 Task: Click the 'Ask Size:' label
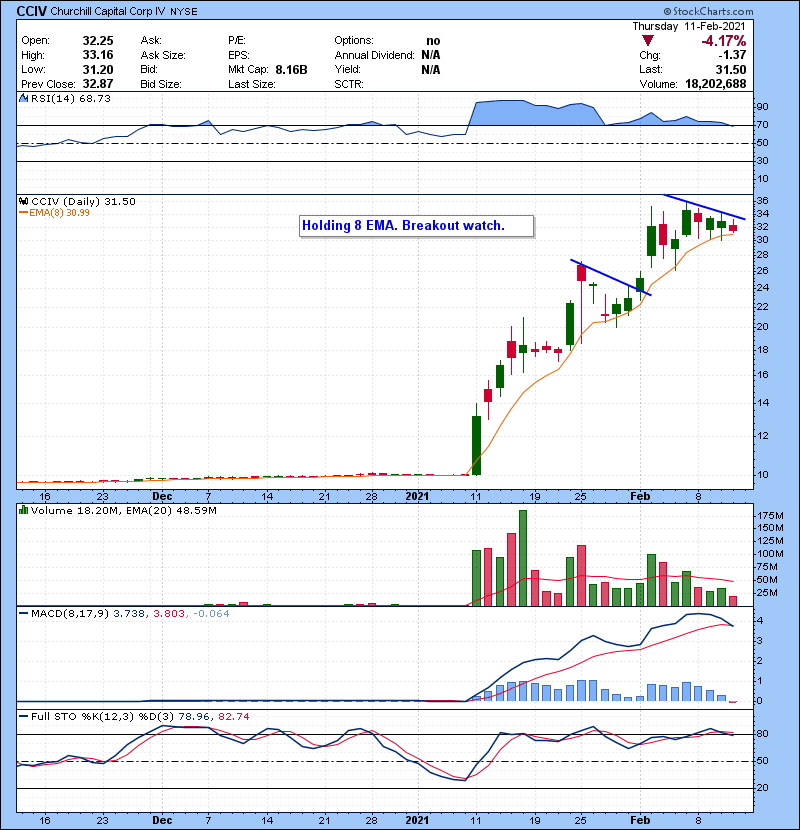click(x=163, y=55)
